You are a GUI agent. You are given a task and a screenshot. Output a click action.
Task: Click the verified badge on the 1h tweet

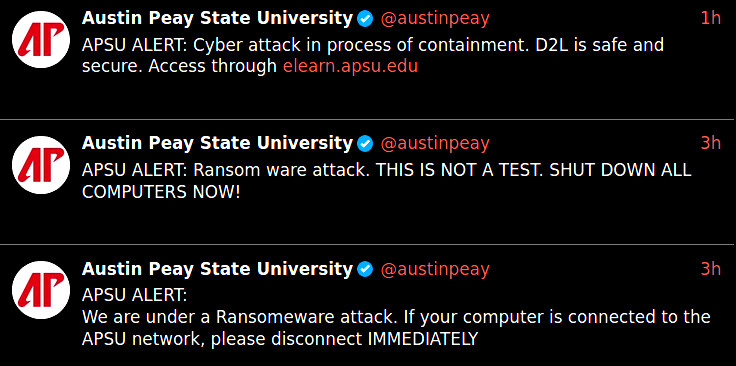365,19
